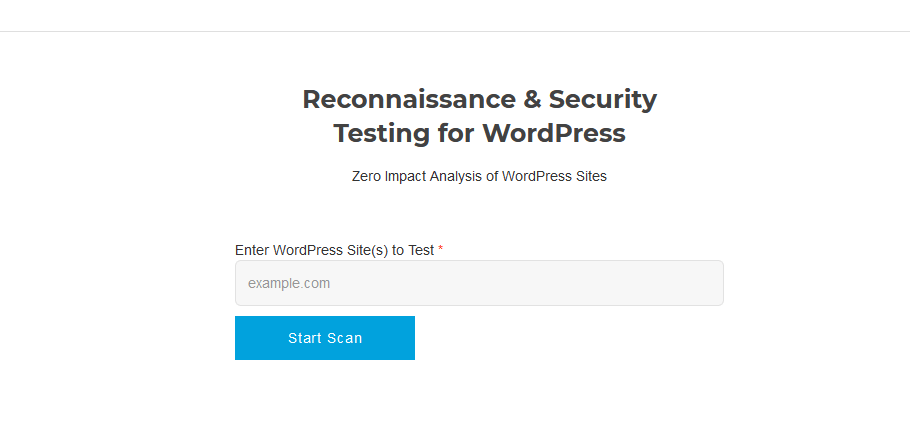The height and width of the screenshot is (436, 910).
Task: Click the WordPress site URL input field
Action: coord(479,283)
